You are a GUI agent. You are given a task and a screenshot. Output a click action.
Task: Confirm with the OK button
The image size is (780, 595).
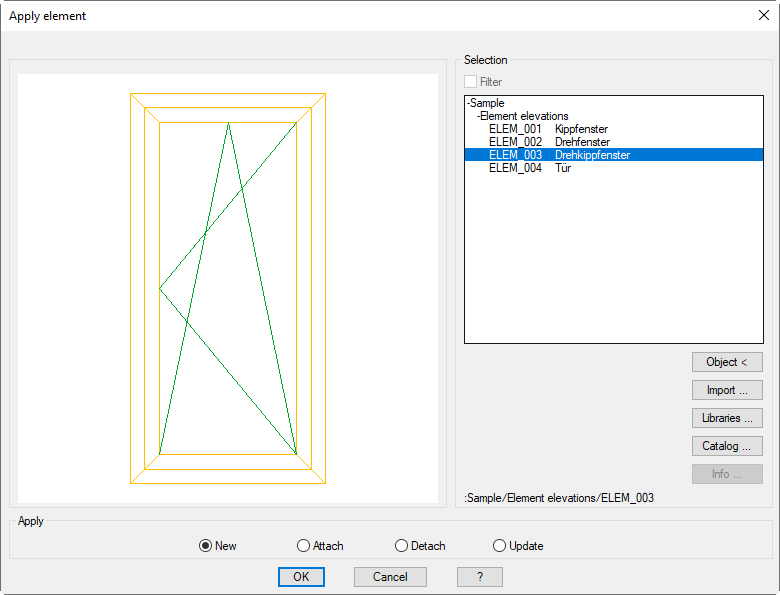301,577
